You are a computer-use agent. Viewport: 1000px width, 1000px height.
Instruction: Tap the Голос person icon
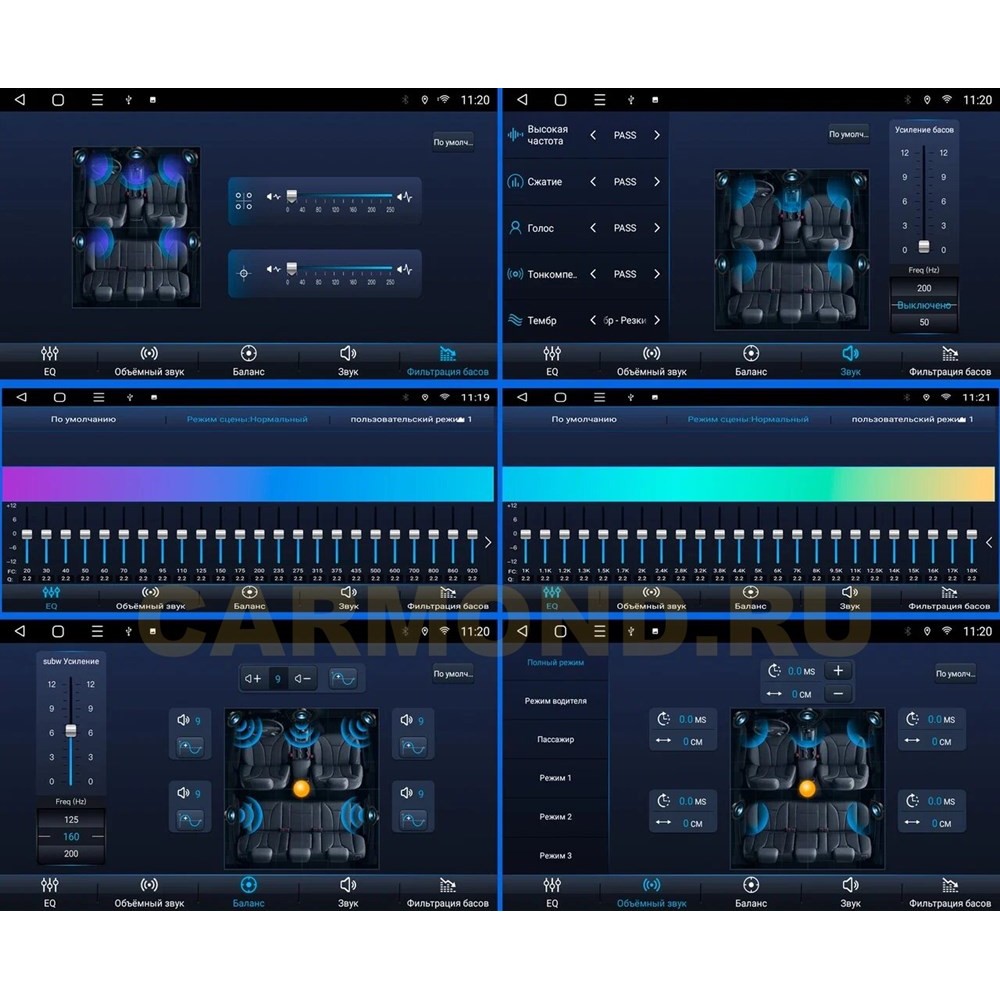click(515, 228)
